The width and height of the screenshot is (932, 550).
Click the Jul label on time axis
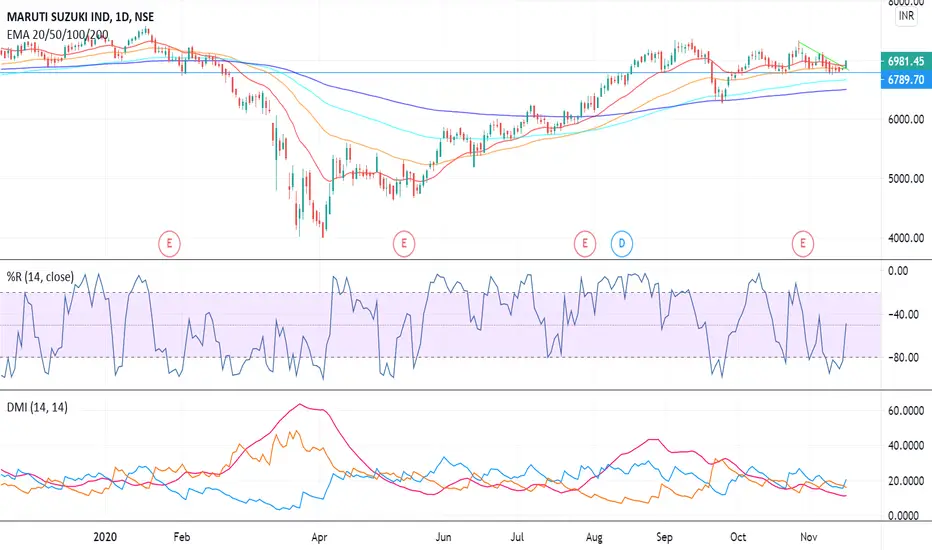pyautogui.click(x=517, y=537)
